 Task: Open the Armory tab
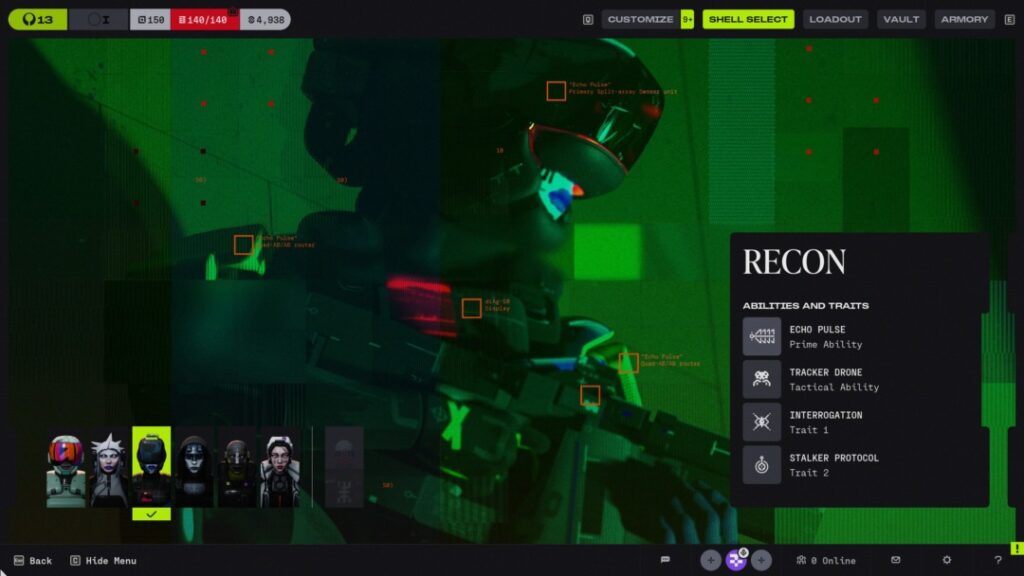click(964, 20)
